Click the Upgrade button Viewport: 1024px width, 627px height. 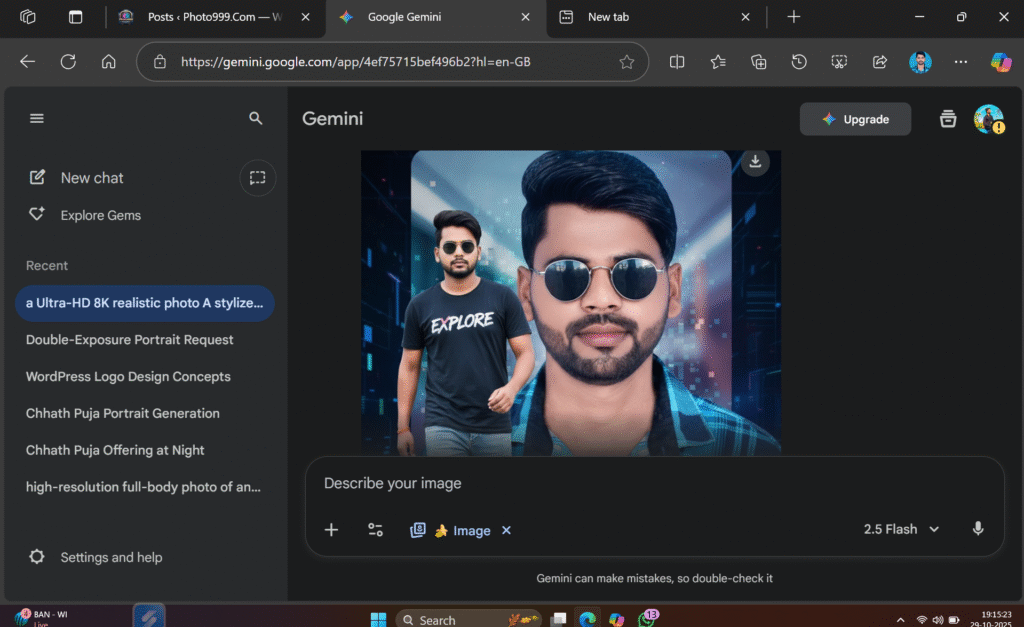pyautogui.click(x=855, y=118)
